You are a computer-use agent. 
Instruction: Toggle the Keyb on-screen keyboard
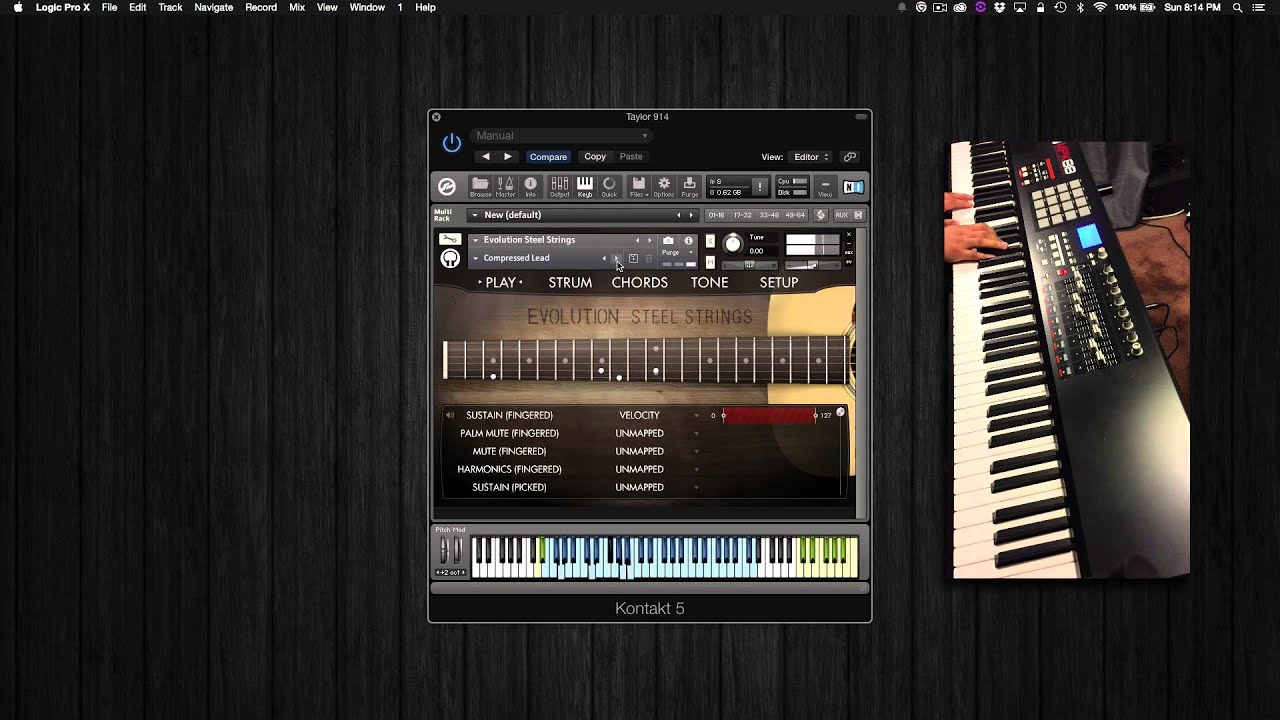[x=584, y=187]
